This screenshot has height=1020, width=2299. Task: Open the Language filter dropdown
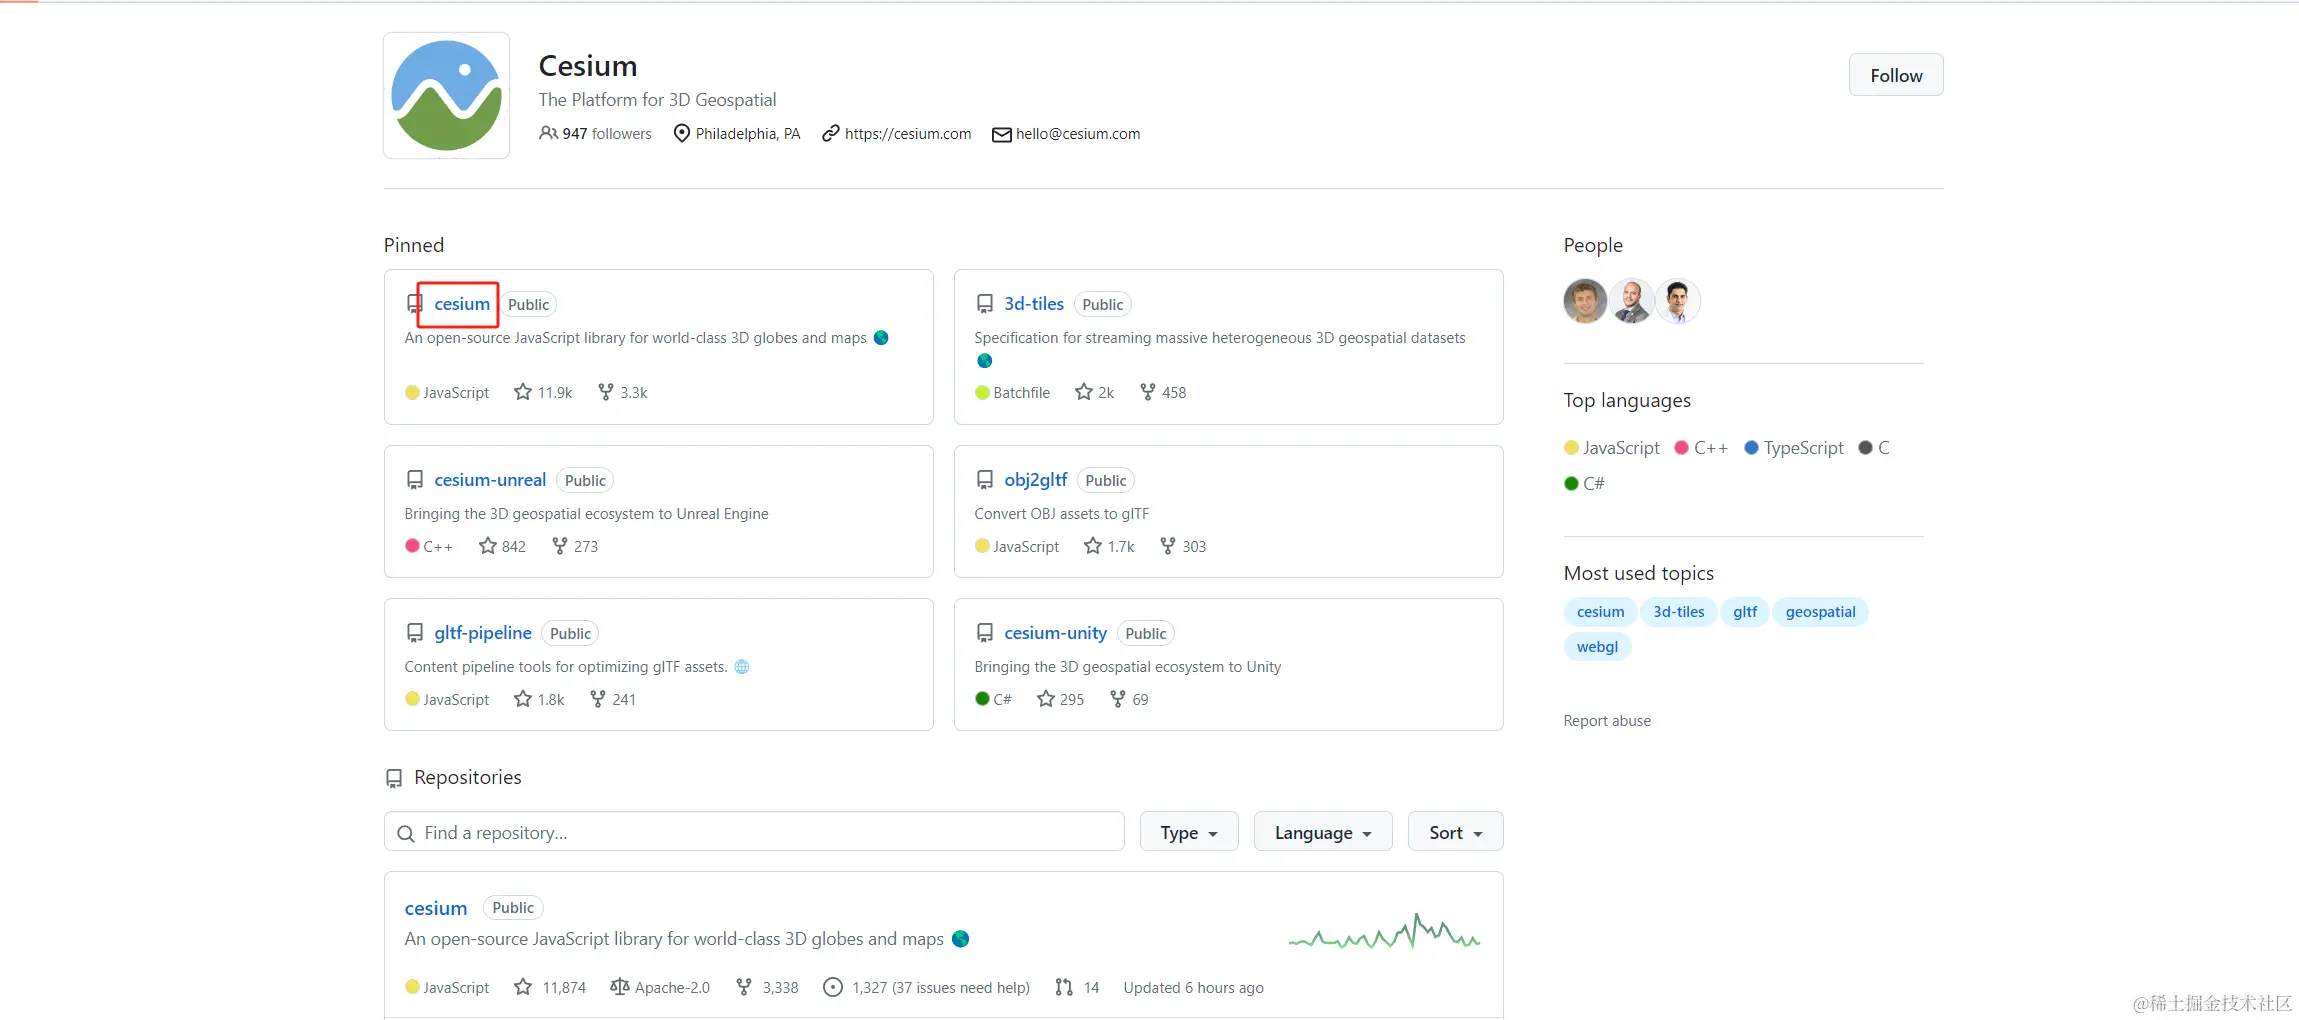click(1323, 832)
